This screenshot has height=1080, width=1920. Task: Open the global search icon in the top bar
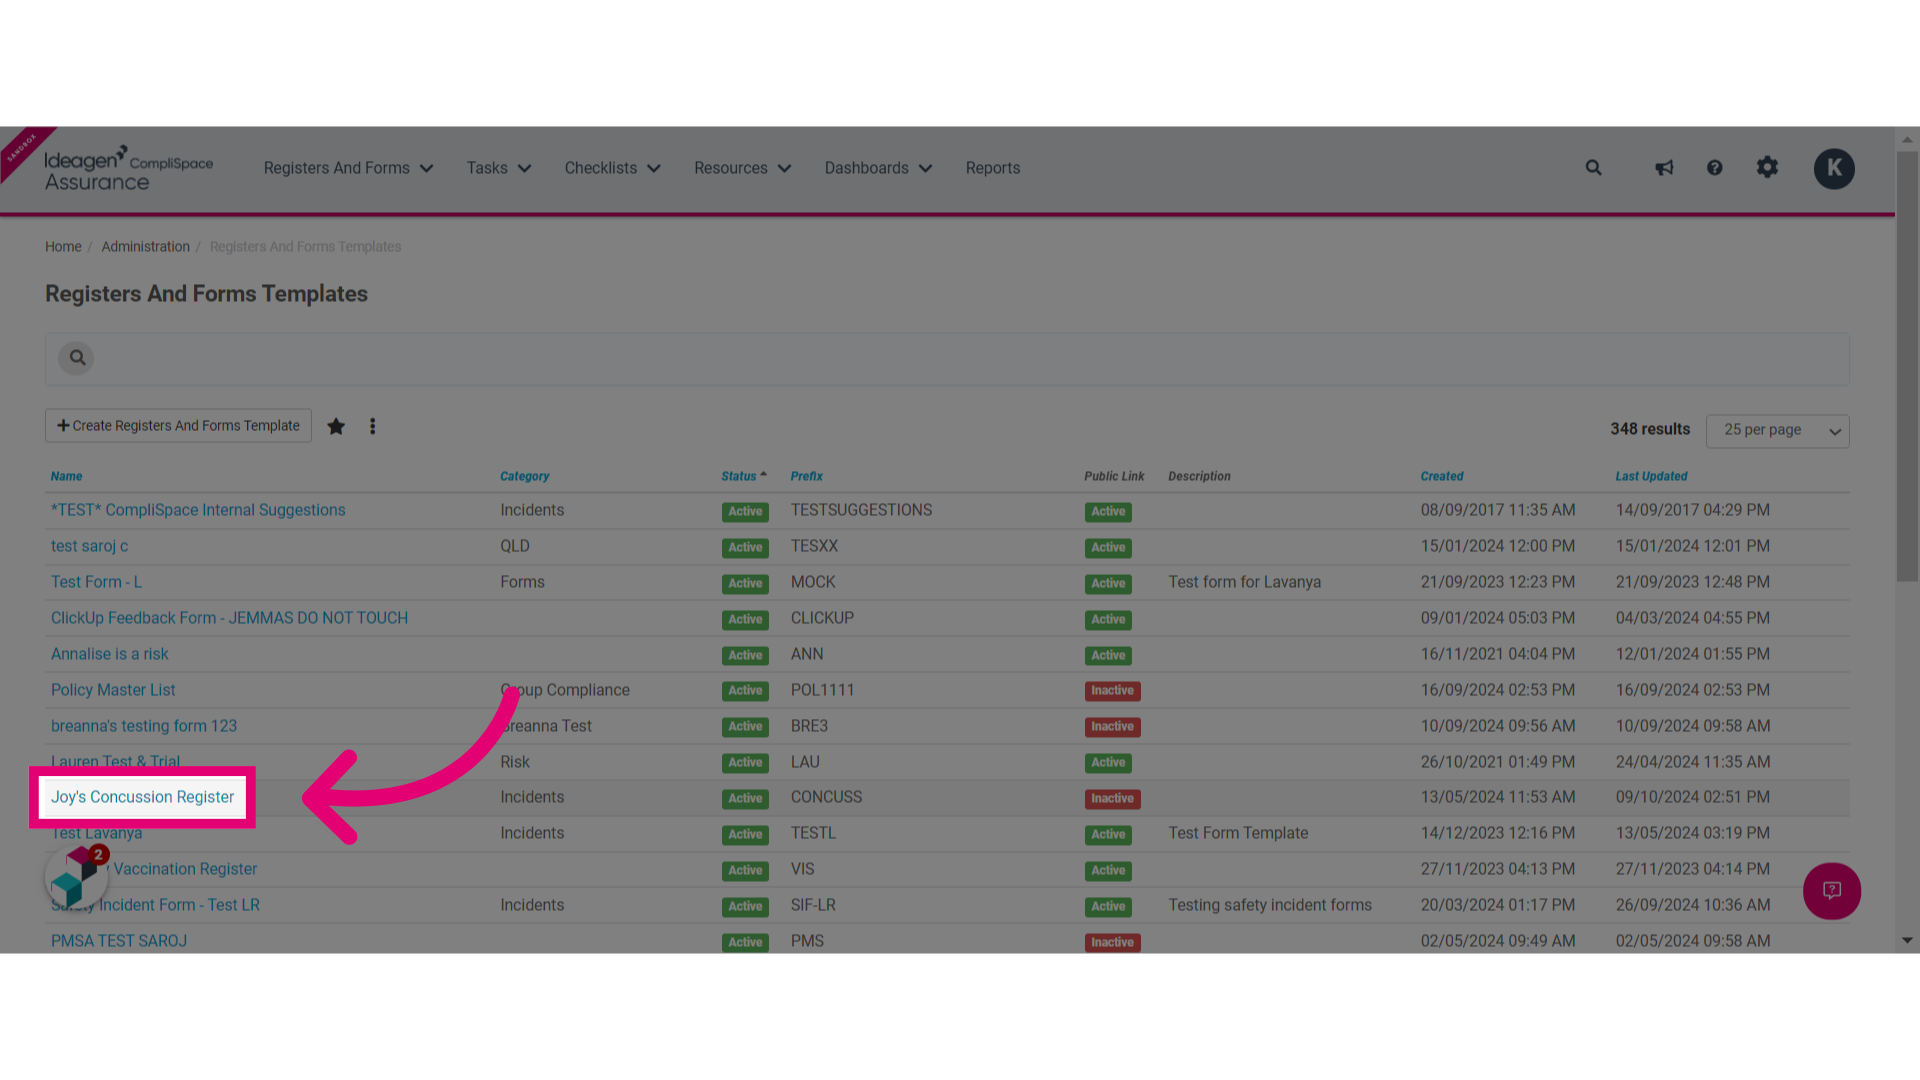tap(1593, 168)
